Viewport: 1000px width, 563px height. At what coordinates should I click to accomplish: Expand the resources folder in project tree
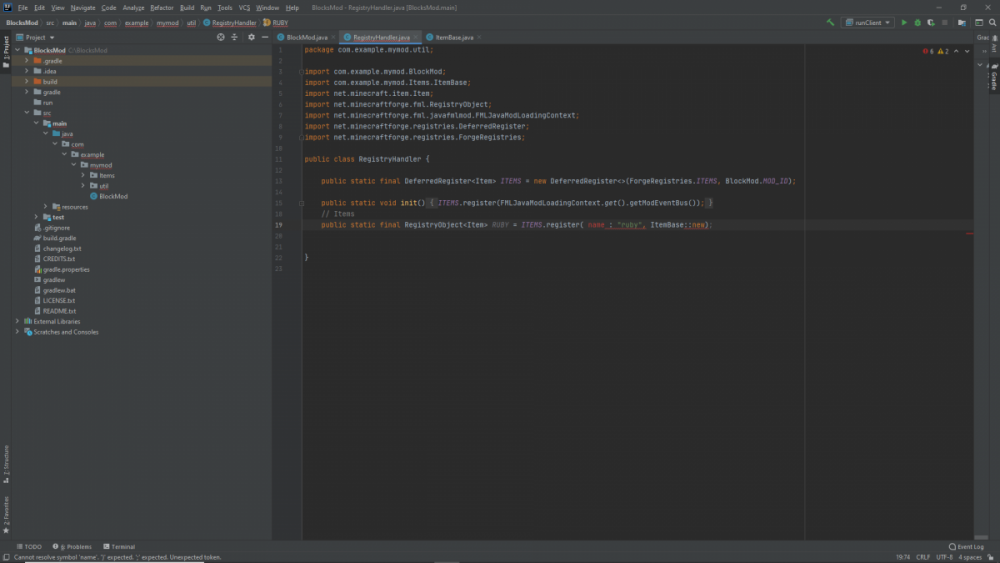pos(46,207)
